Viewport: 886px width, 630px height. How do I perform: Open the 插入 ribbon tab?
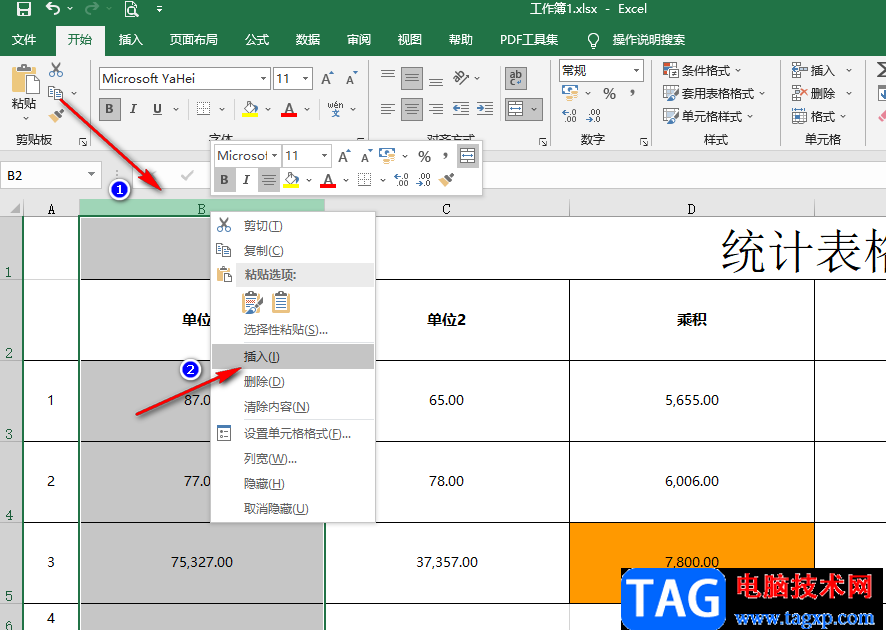[131, 40]
